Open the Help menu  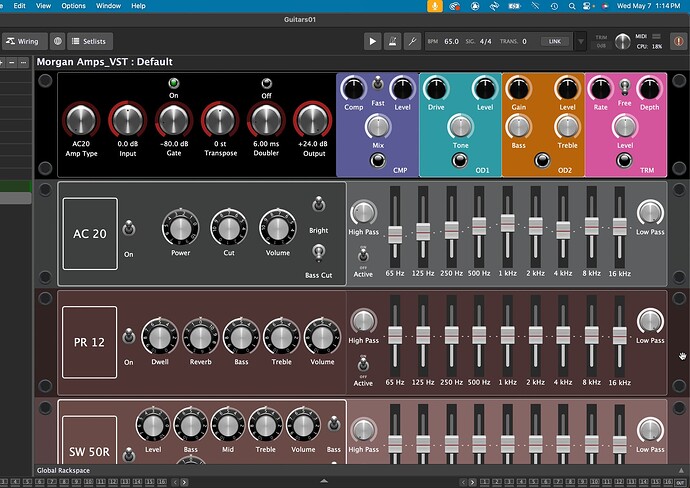(x=138, y=6)
